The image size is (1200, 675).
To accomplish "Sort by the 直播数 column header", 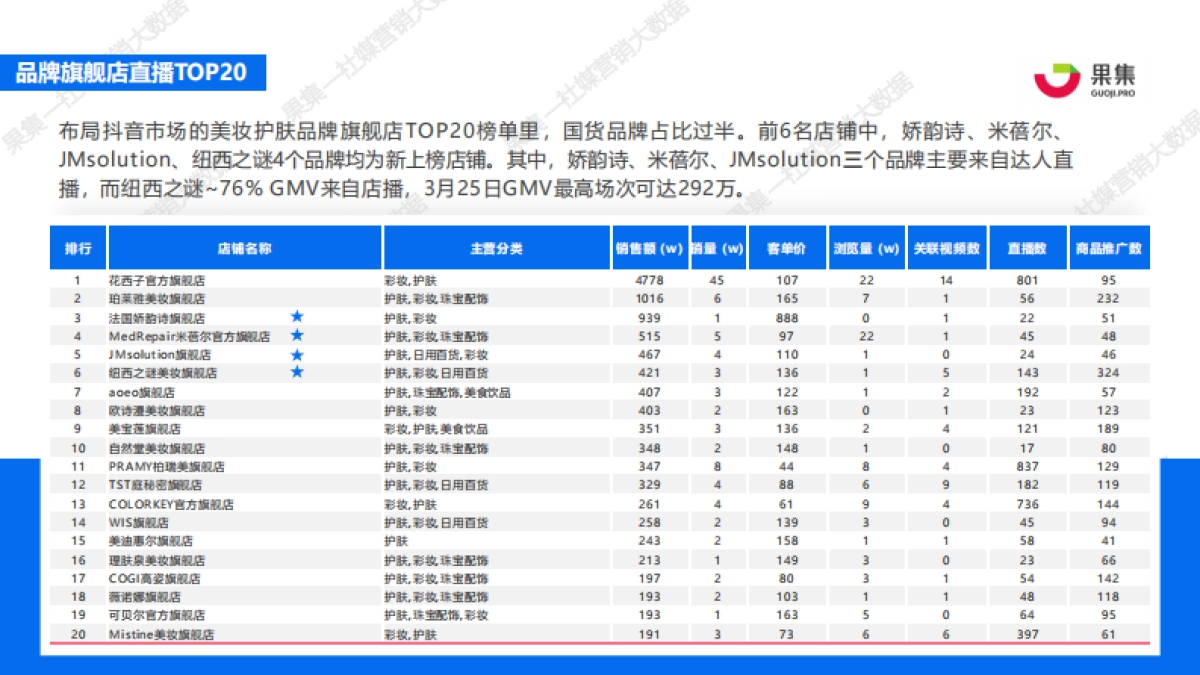I will tap(1028, 246).
